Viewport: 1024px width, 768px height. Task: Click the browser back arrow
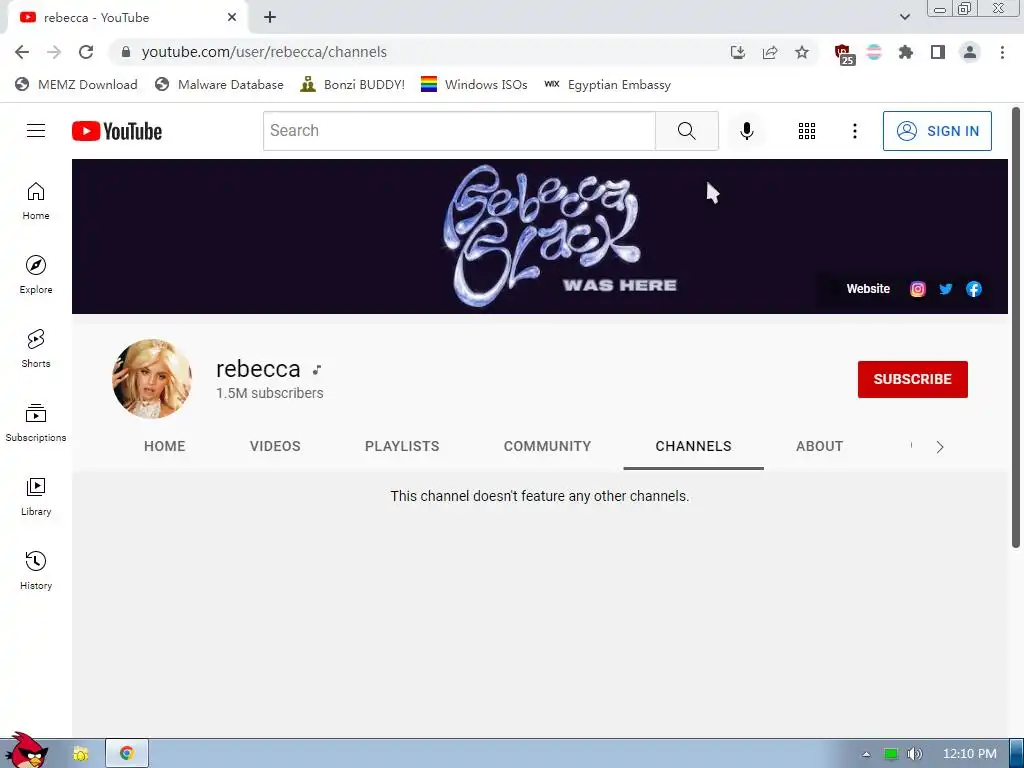pyautogui.click(x=22, y=52)
